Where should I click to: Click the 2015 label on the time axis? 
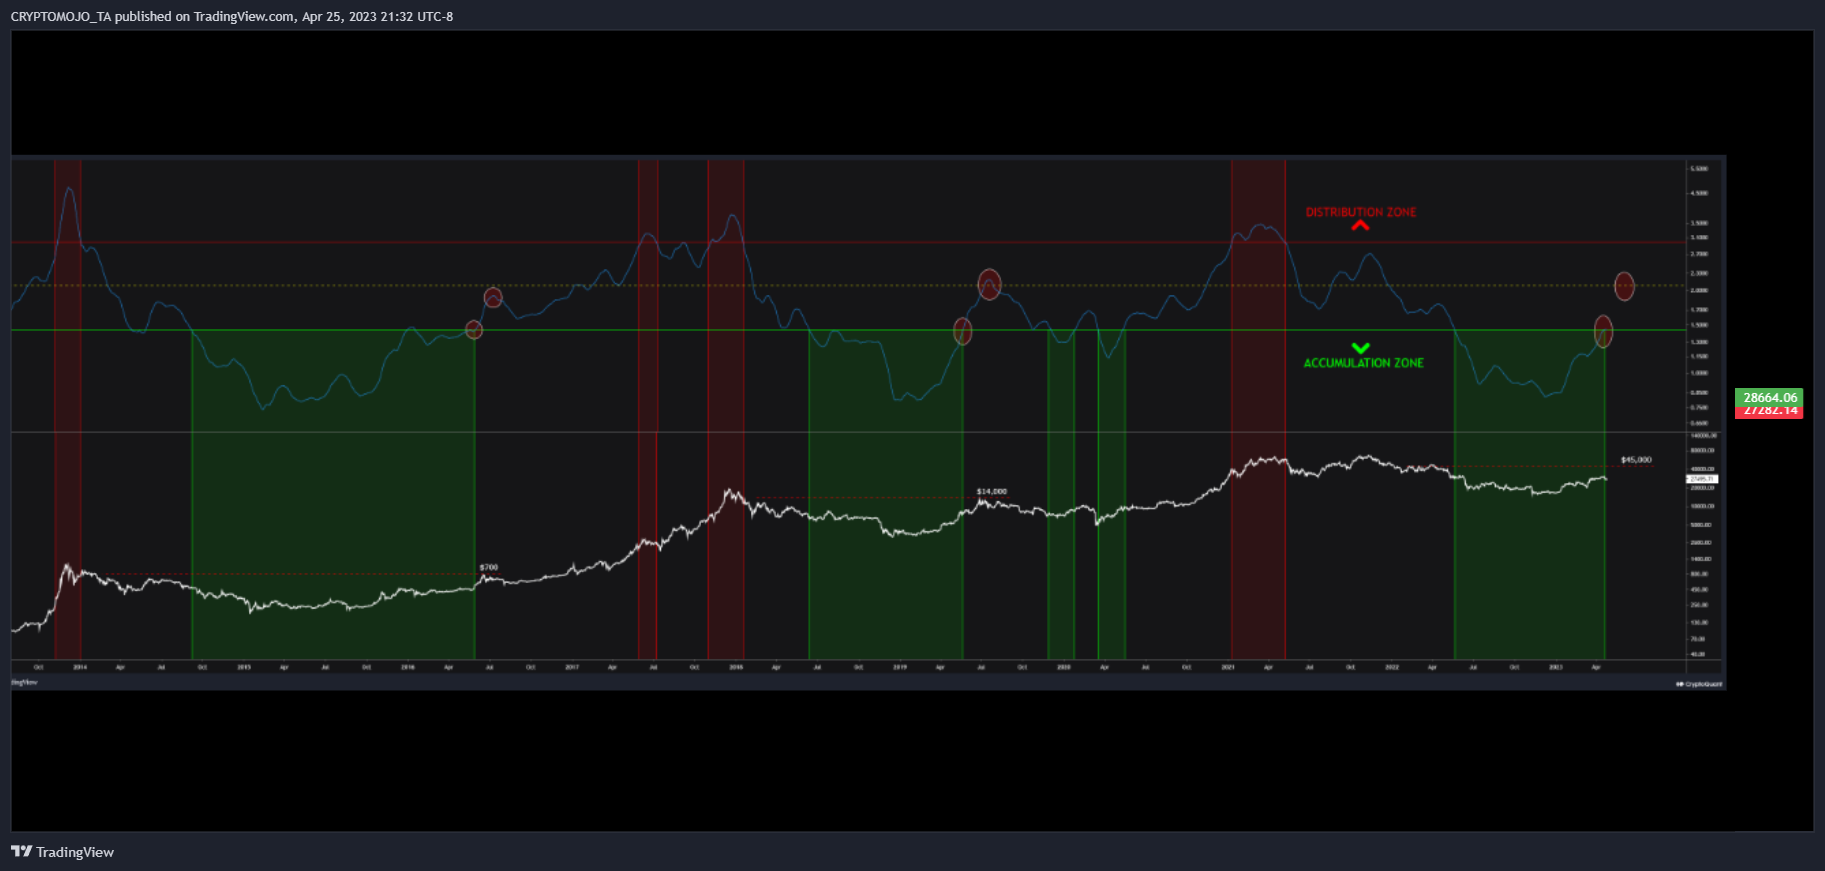pyautogui.click(x=244, y=667)
